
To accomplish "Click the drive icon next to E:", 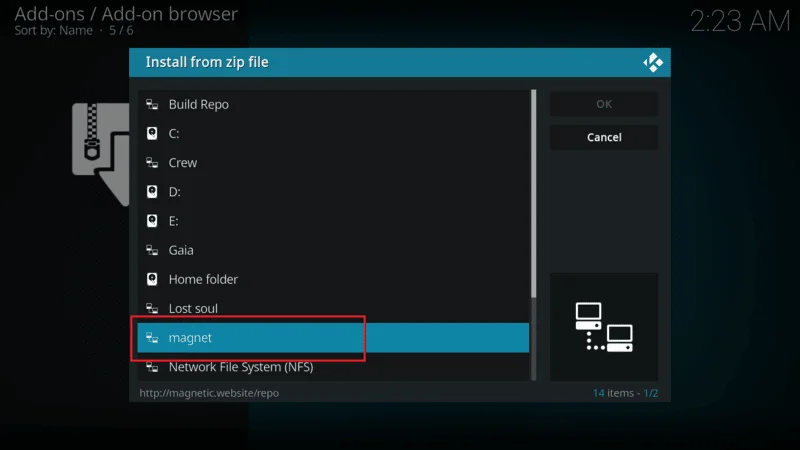I will (x=152, y=220).
